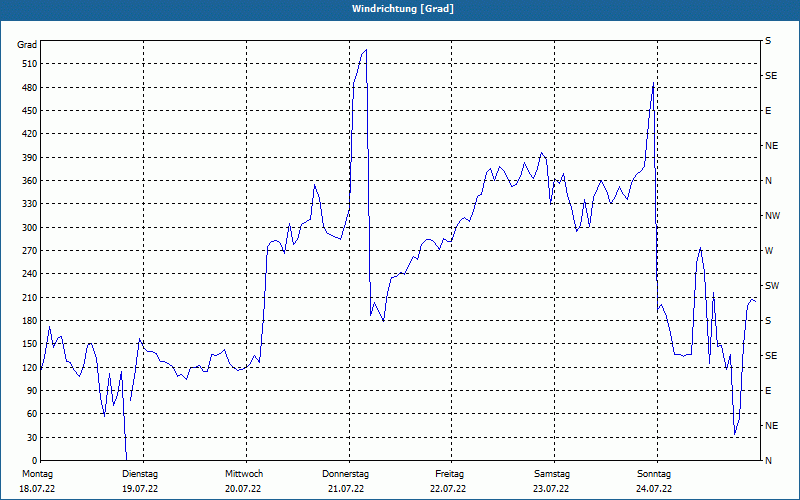This screenshot has width=800, height=500.
Task: Click the 180 degree axis label
Action: (x=30, y=321)
